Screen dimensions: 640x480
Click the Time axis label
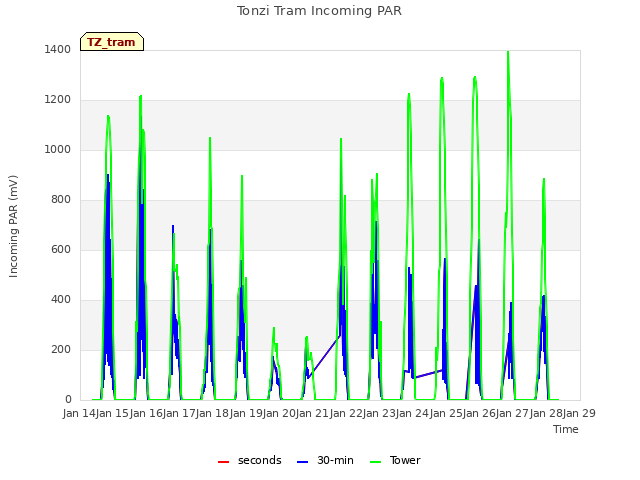[566, 429]
